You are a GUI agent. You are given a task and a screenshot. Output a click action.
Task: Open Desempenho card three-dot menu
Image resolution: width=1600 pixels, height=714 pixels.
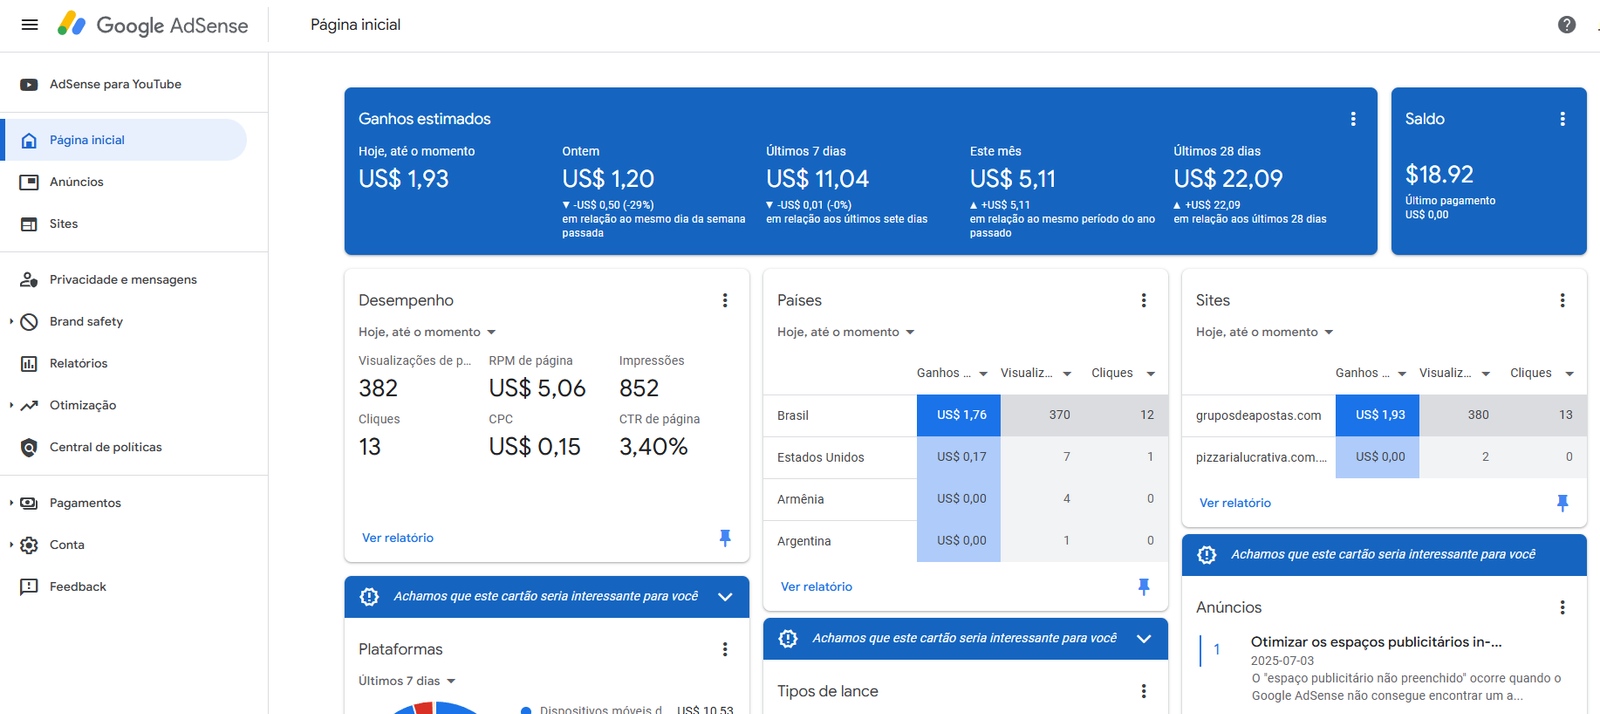coord(725,301)
